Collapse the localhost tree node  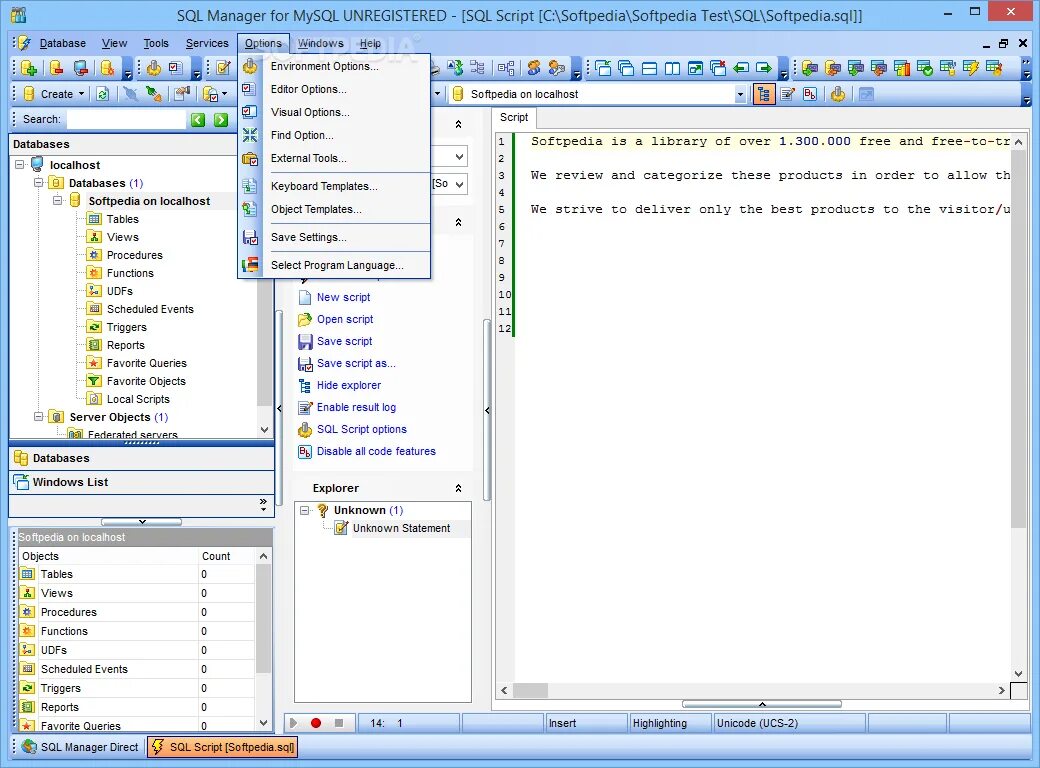tap(20, 164)
